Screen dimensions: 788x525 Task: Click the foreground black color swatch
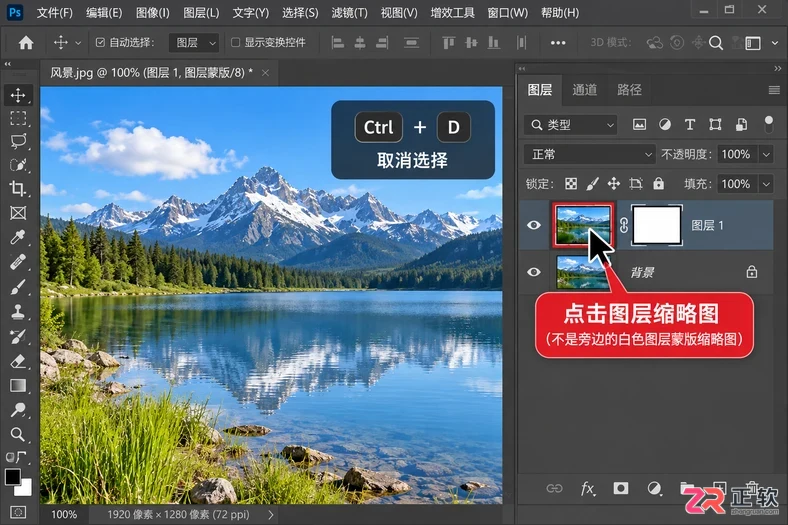(x=13, y=476)
